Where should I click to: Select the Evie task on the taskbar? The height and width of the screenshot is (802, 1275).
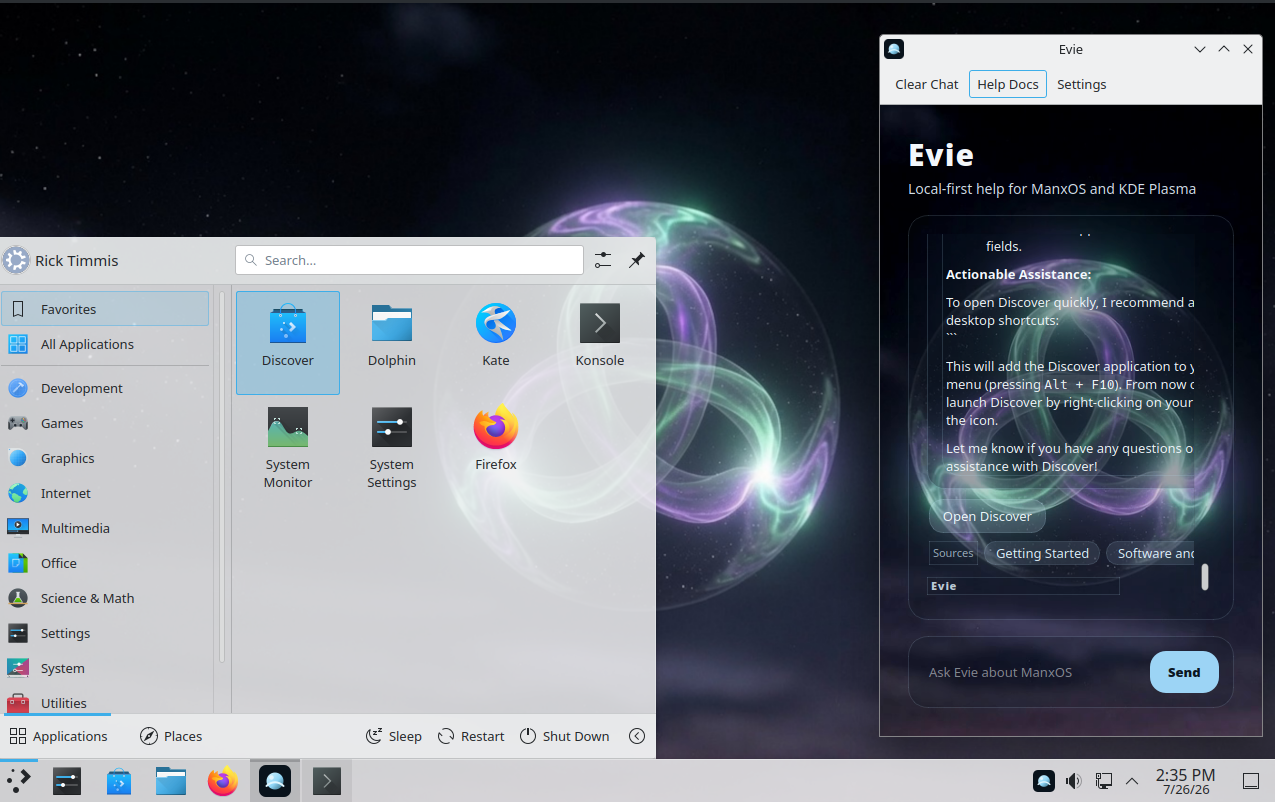tap(275, 781)
